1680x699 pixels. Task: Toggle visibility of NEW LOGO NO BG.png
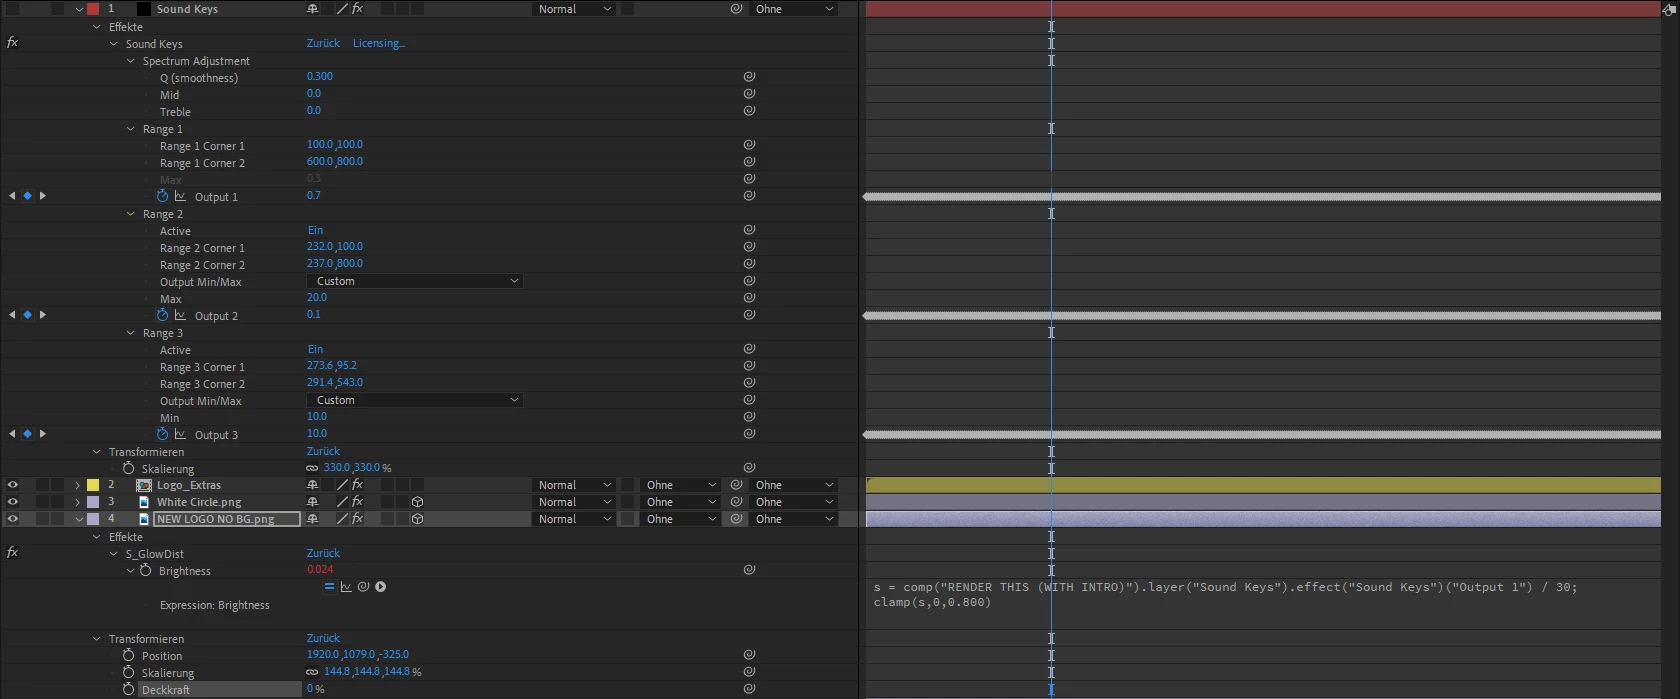(12, 519)
